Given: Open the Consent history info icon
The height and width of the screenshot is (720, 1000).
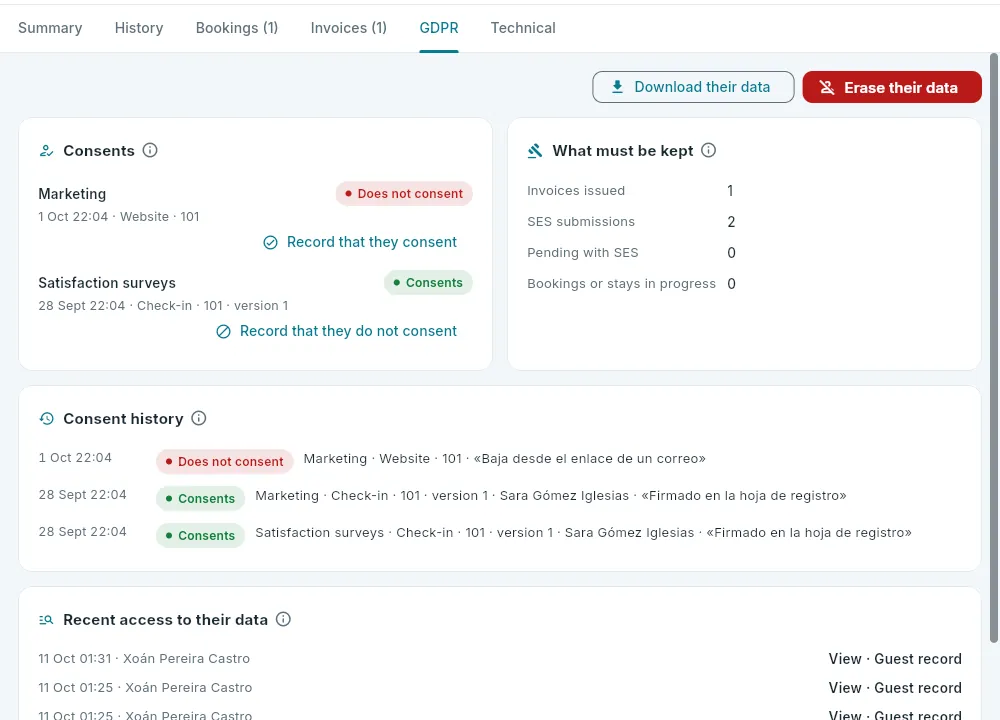Looking at the screenshot, I should tap(199, 418).
